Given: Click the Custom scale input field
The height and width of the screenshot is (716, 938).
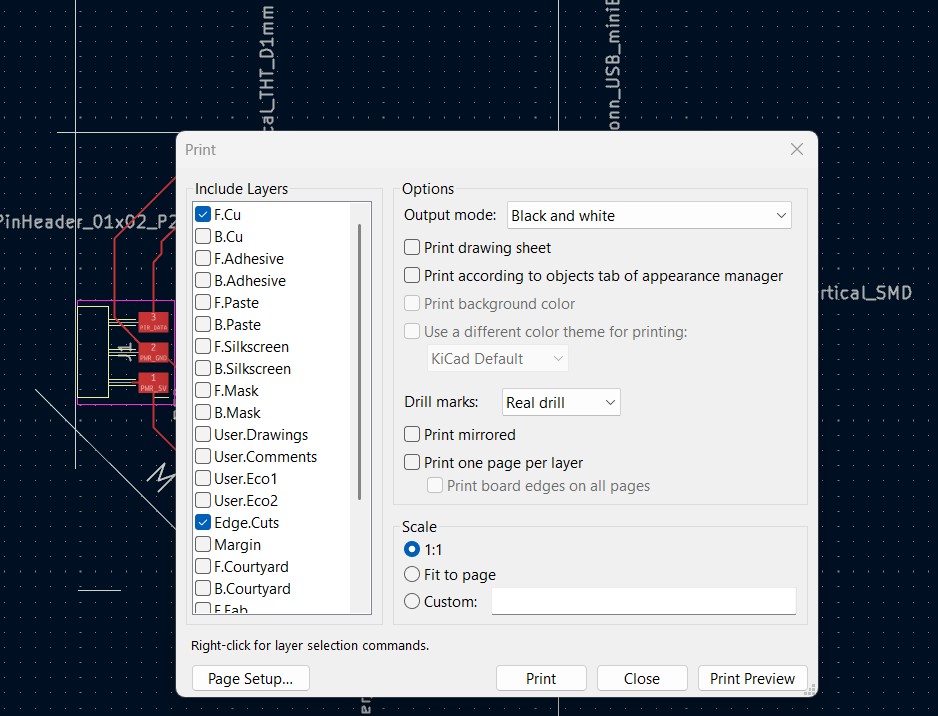Looking at the screenshot, I should (x=644, y=601).
